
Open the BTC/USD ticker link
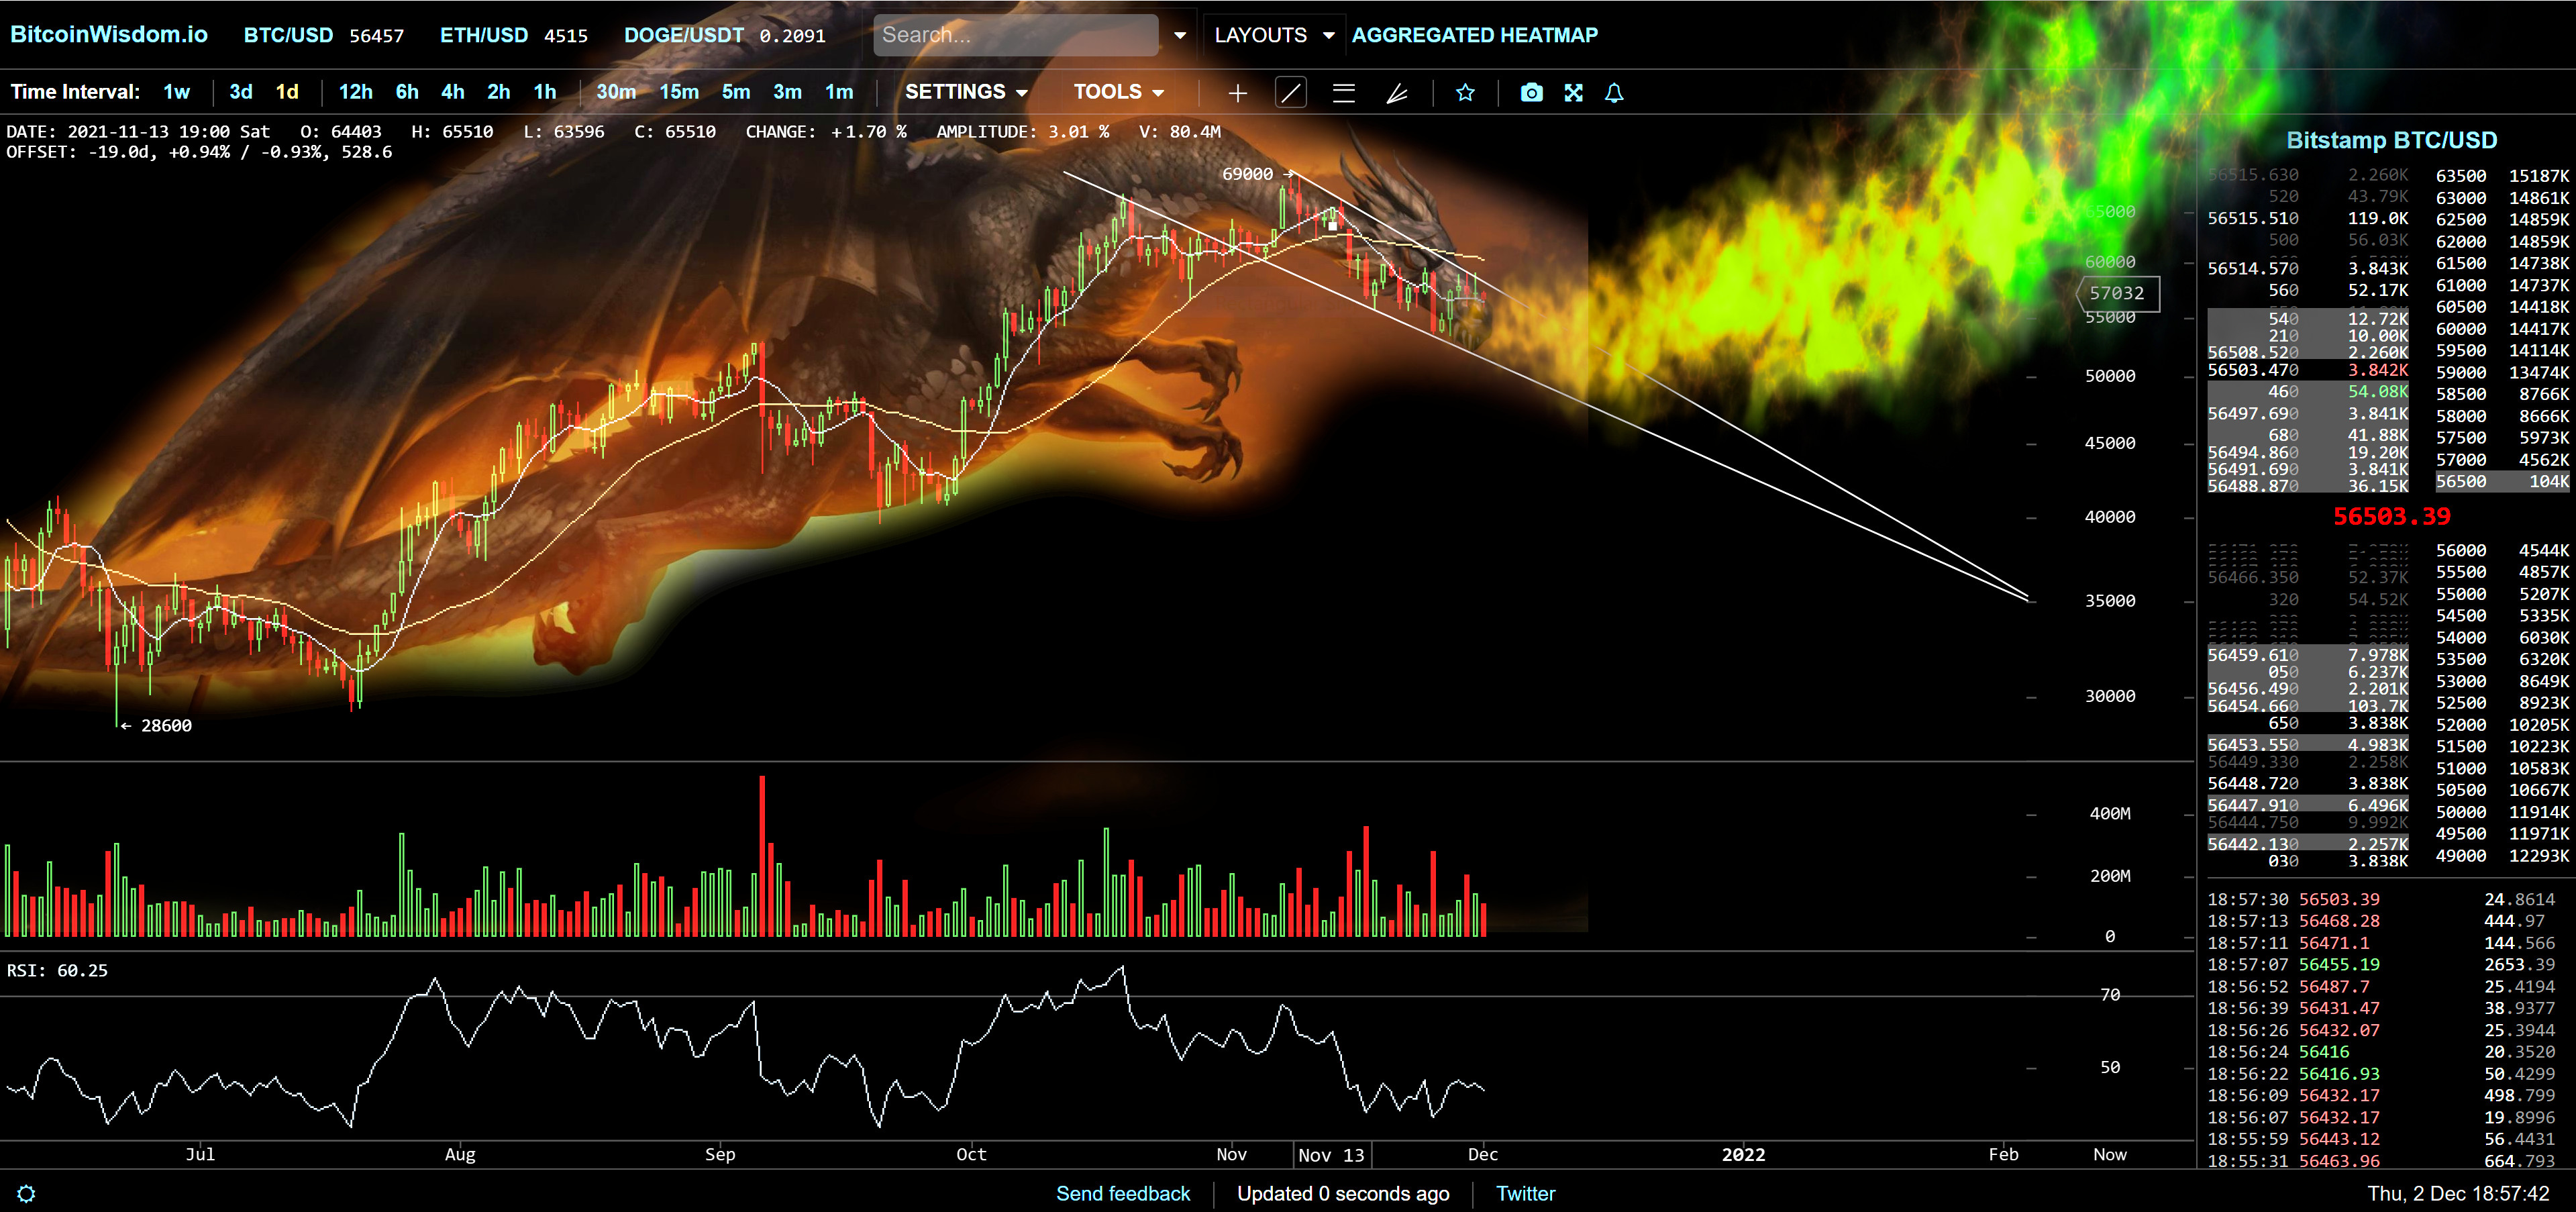point(288,35)
